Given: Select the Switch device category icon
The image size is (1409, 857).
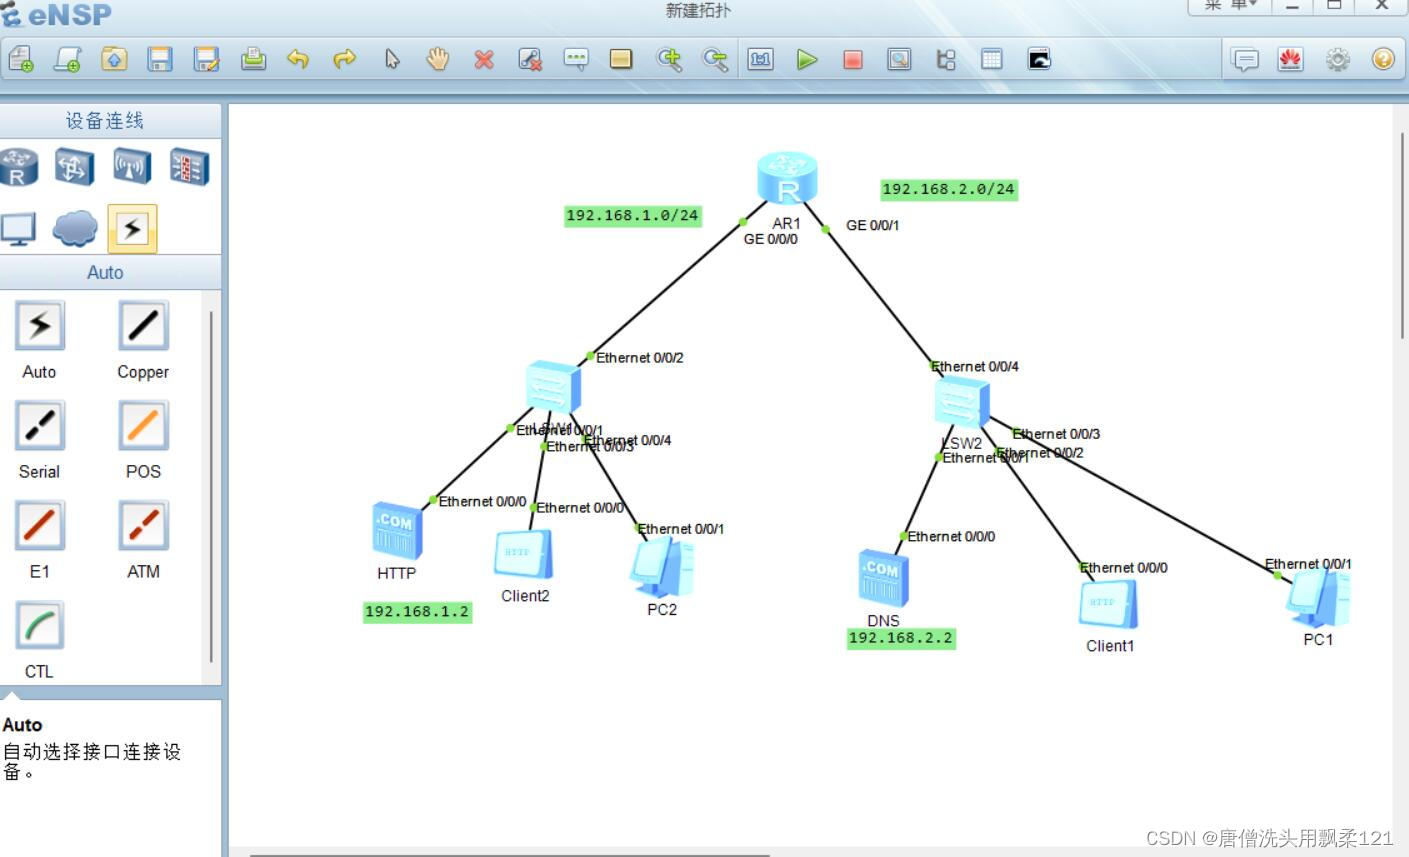Looking at the screenshot, I should (75, 167).
